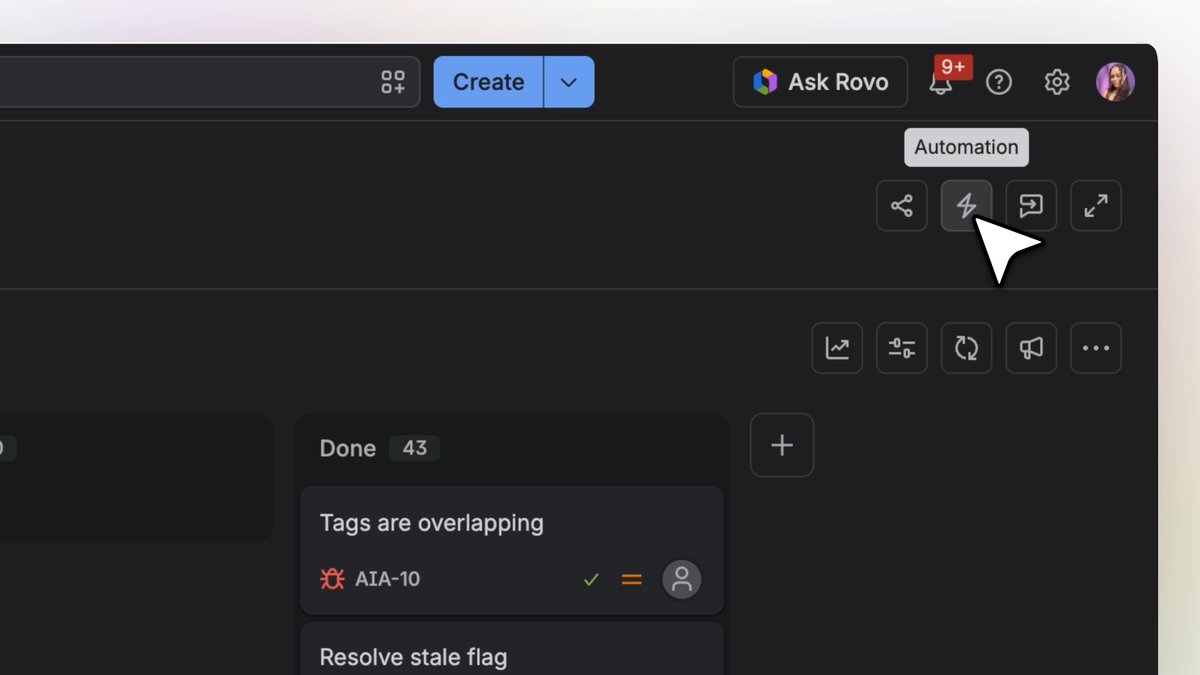Open the Resolve stale flag card
The image size is (1200, 675).
click(512, 648)
